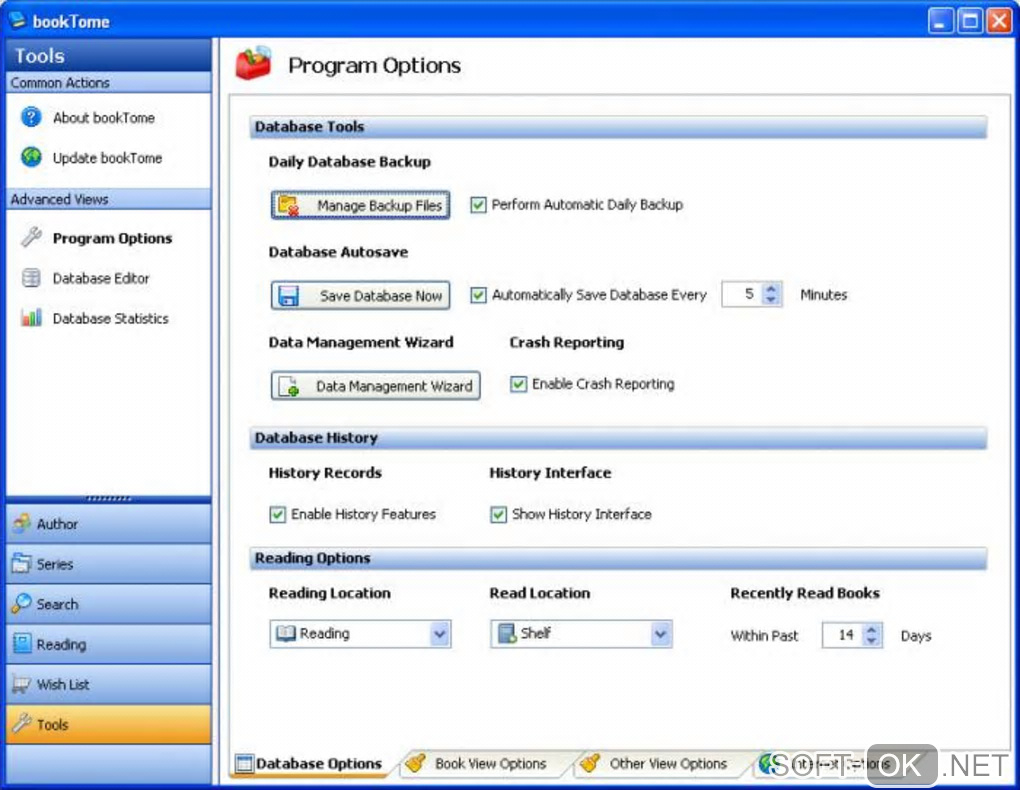Decrease Within Past days with down arrow
Image resolution: width=1020 pixels, height=790 pixels.
coord(871,640)
